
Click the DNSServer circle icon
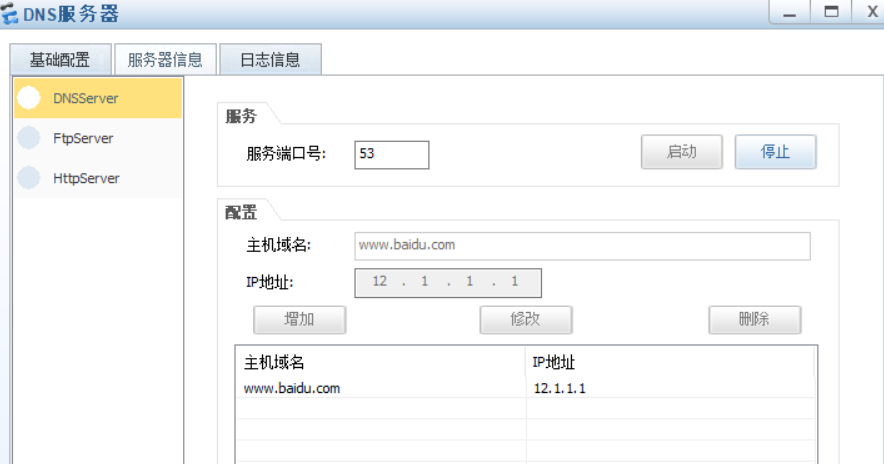[x=29, y=98]
